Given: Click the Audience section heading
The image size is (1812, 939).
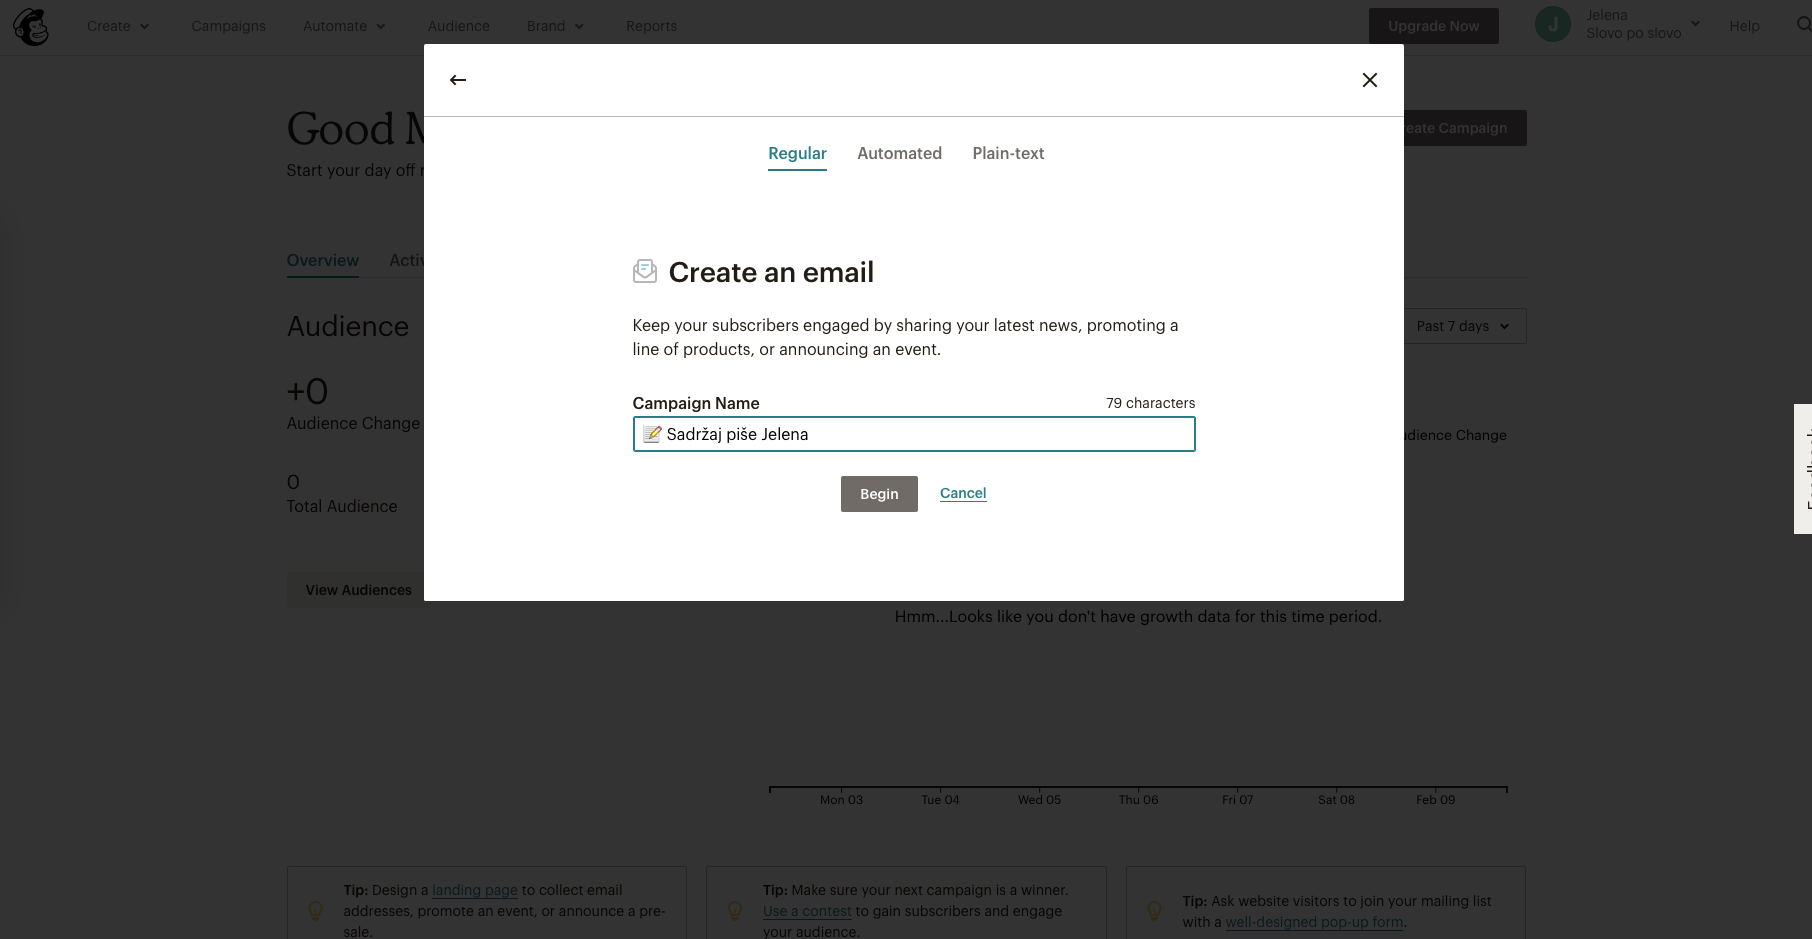Looking at the screenshot, I should point(348,327).
